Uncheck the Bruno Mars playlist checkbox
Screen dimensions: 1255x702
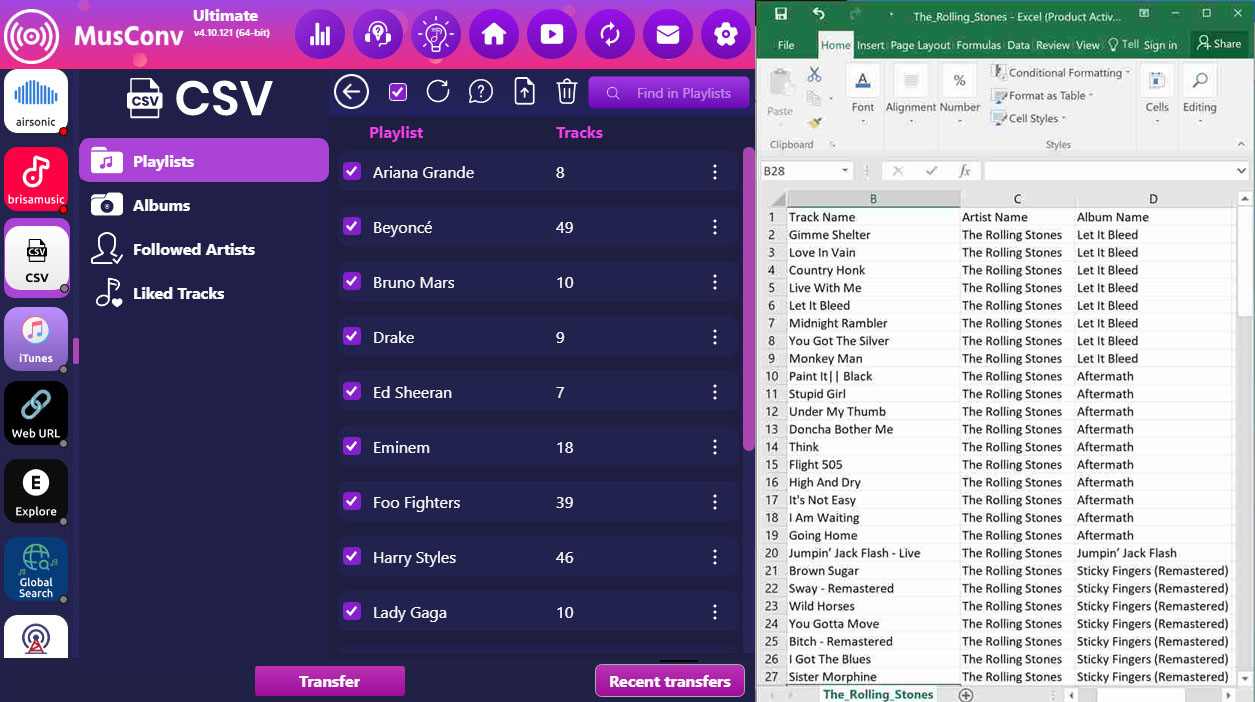(351, 281)
